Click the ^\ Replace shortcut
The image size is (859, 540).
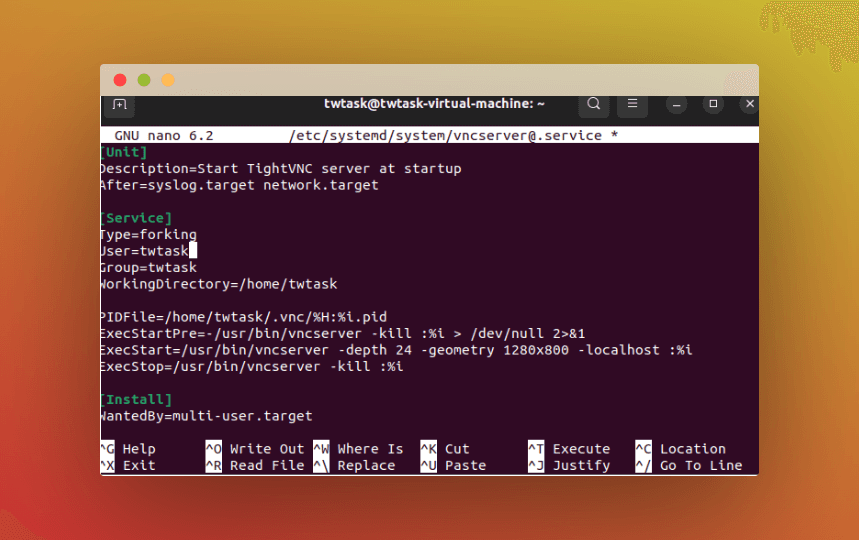point(354,465)
